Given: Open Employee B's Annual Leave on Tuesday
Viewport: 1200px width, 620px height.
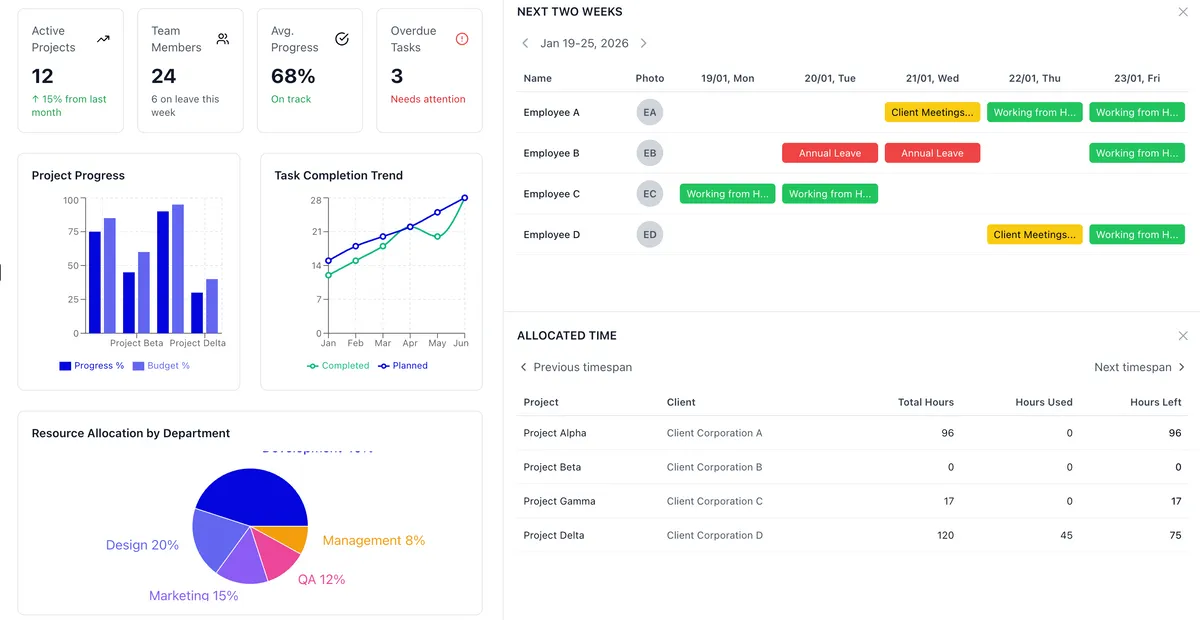Looking at the screenshot, I should 830,153.
